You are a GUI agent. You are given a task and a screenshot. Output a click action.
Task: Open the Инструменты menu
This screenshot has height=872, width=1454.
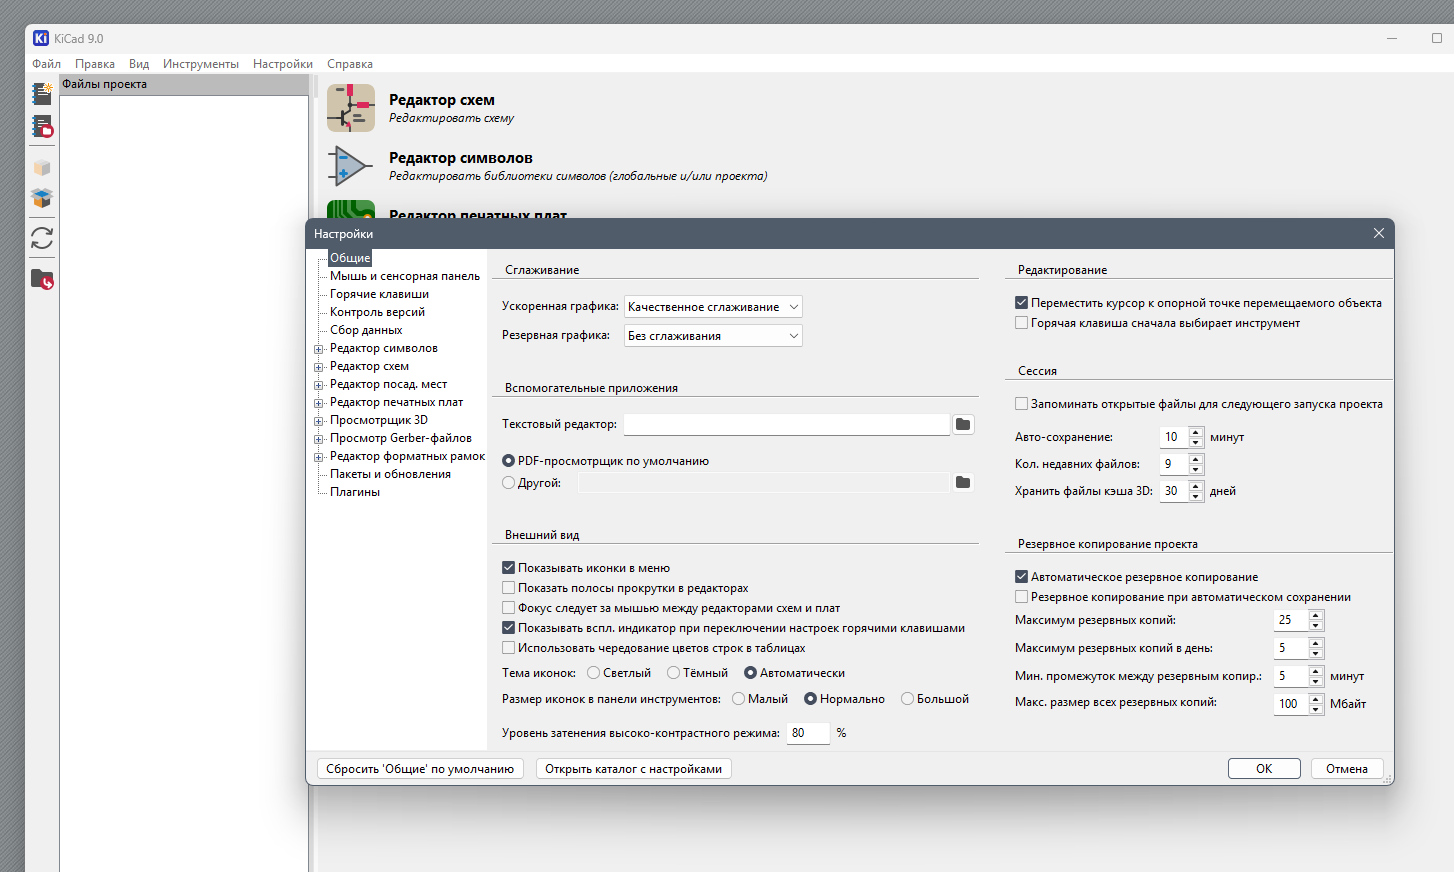[201, 64]
